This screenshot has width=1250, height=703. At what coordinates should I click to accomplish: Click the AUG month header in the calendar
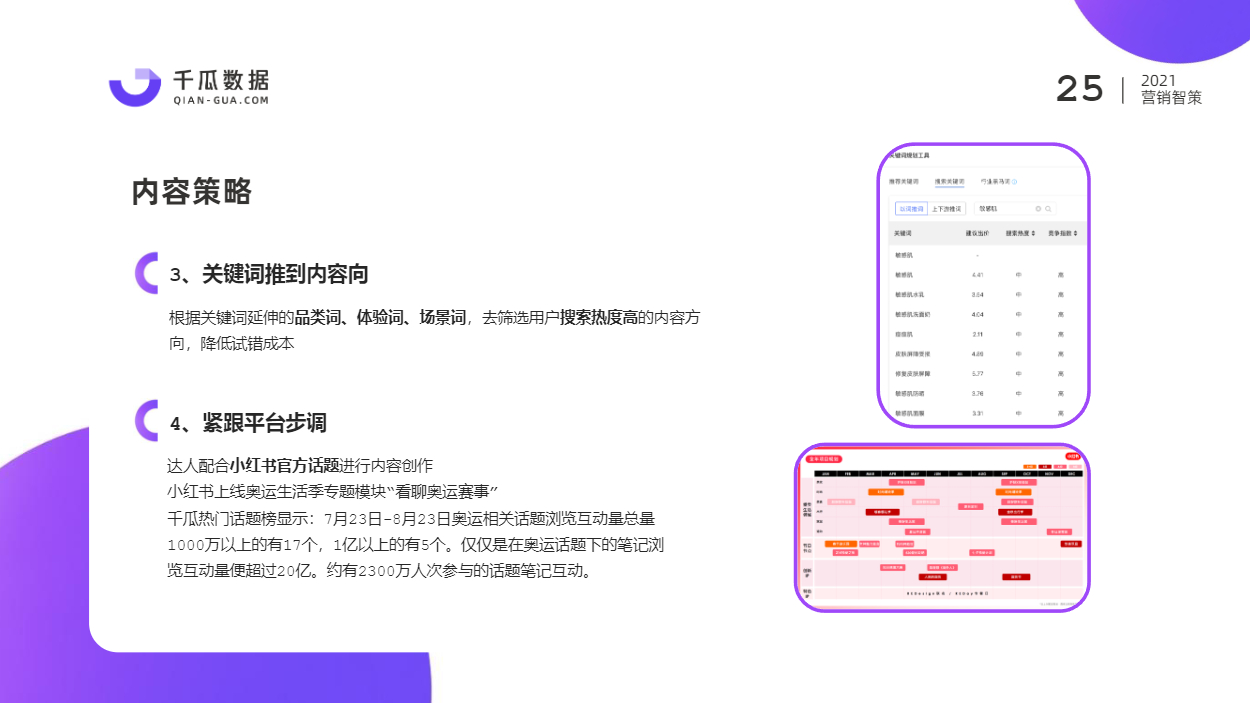point(982,474)
